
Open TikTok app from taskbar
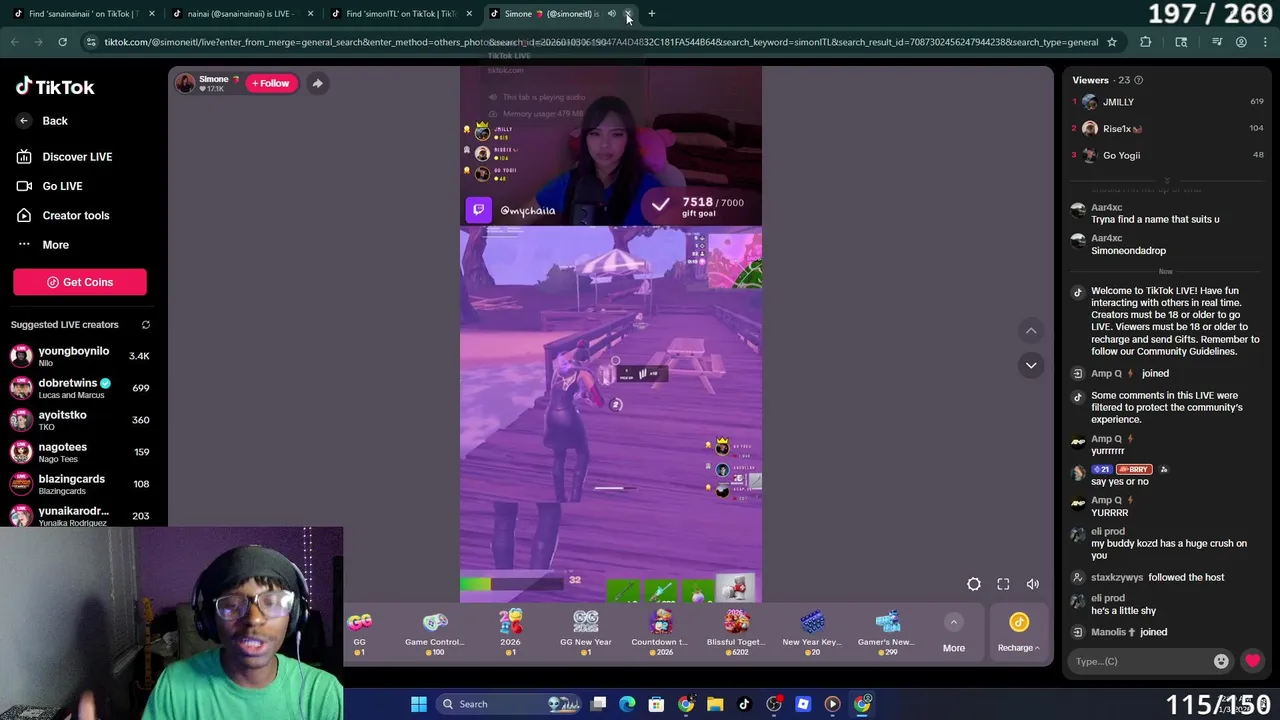[x=744, y=704]
